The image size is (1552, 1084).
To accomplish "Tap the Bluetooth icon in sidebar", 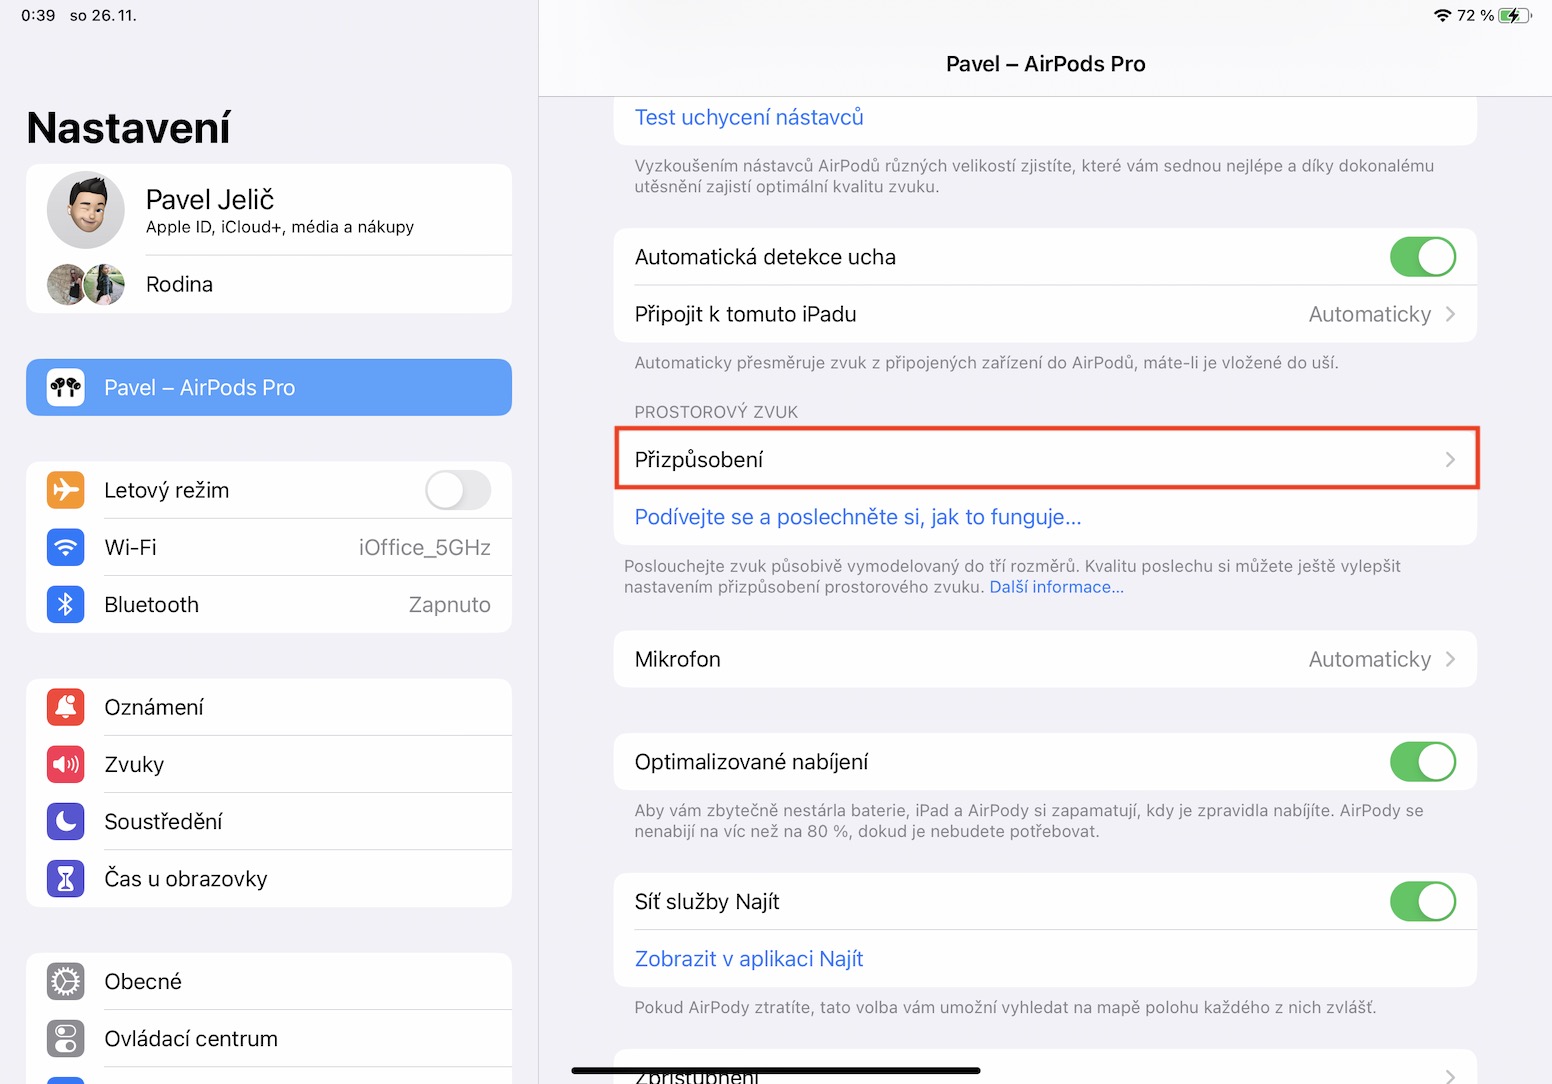I will pos(66,604).
